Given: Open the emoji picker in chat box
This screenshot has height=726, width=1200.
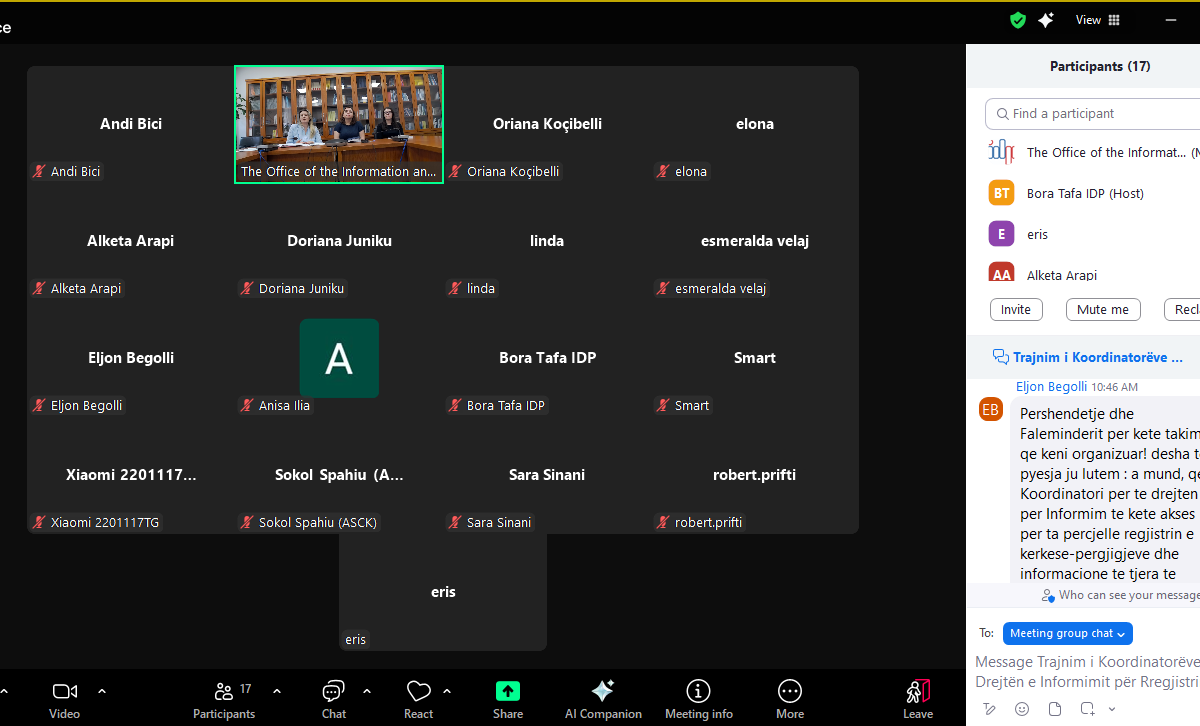Looking at the screenshot, I should pos(1022,709).
